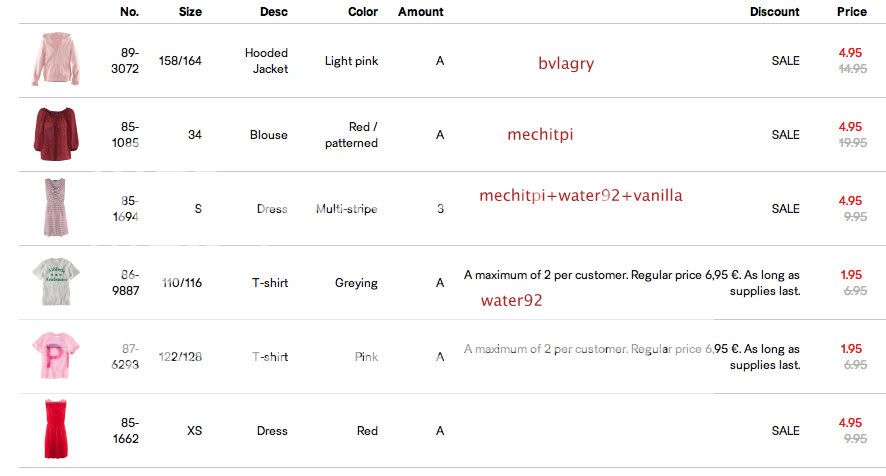Click the light pink hooded jacket thumbnail
Viewport: 886px width, 476px height.
[48, 60]
